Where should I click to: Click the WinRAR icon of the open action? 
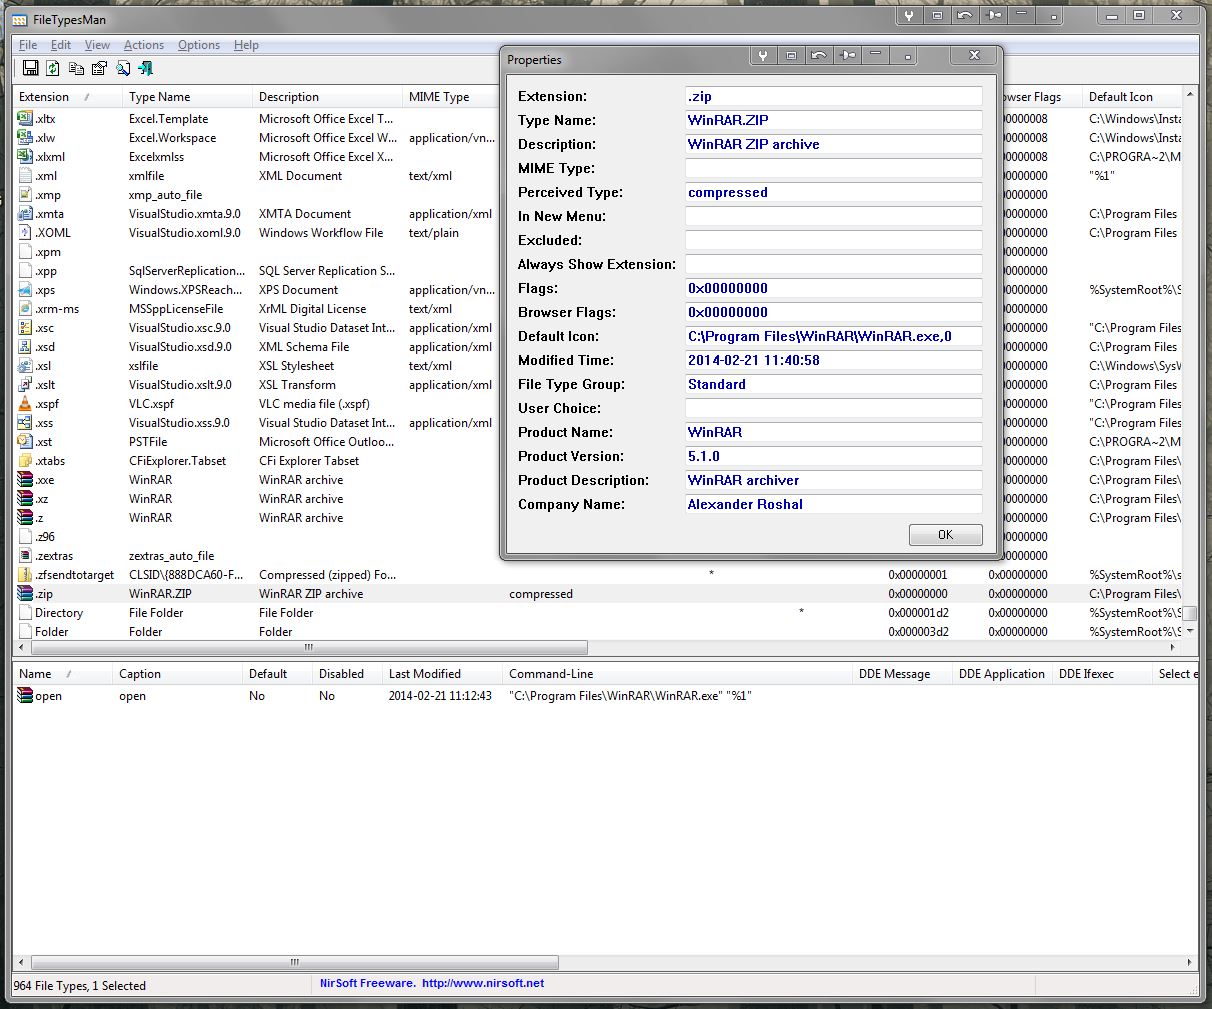tap(25, 695)
